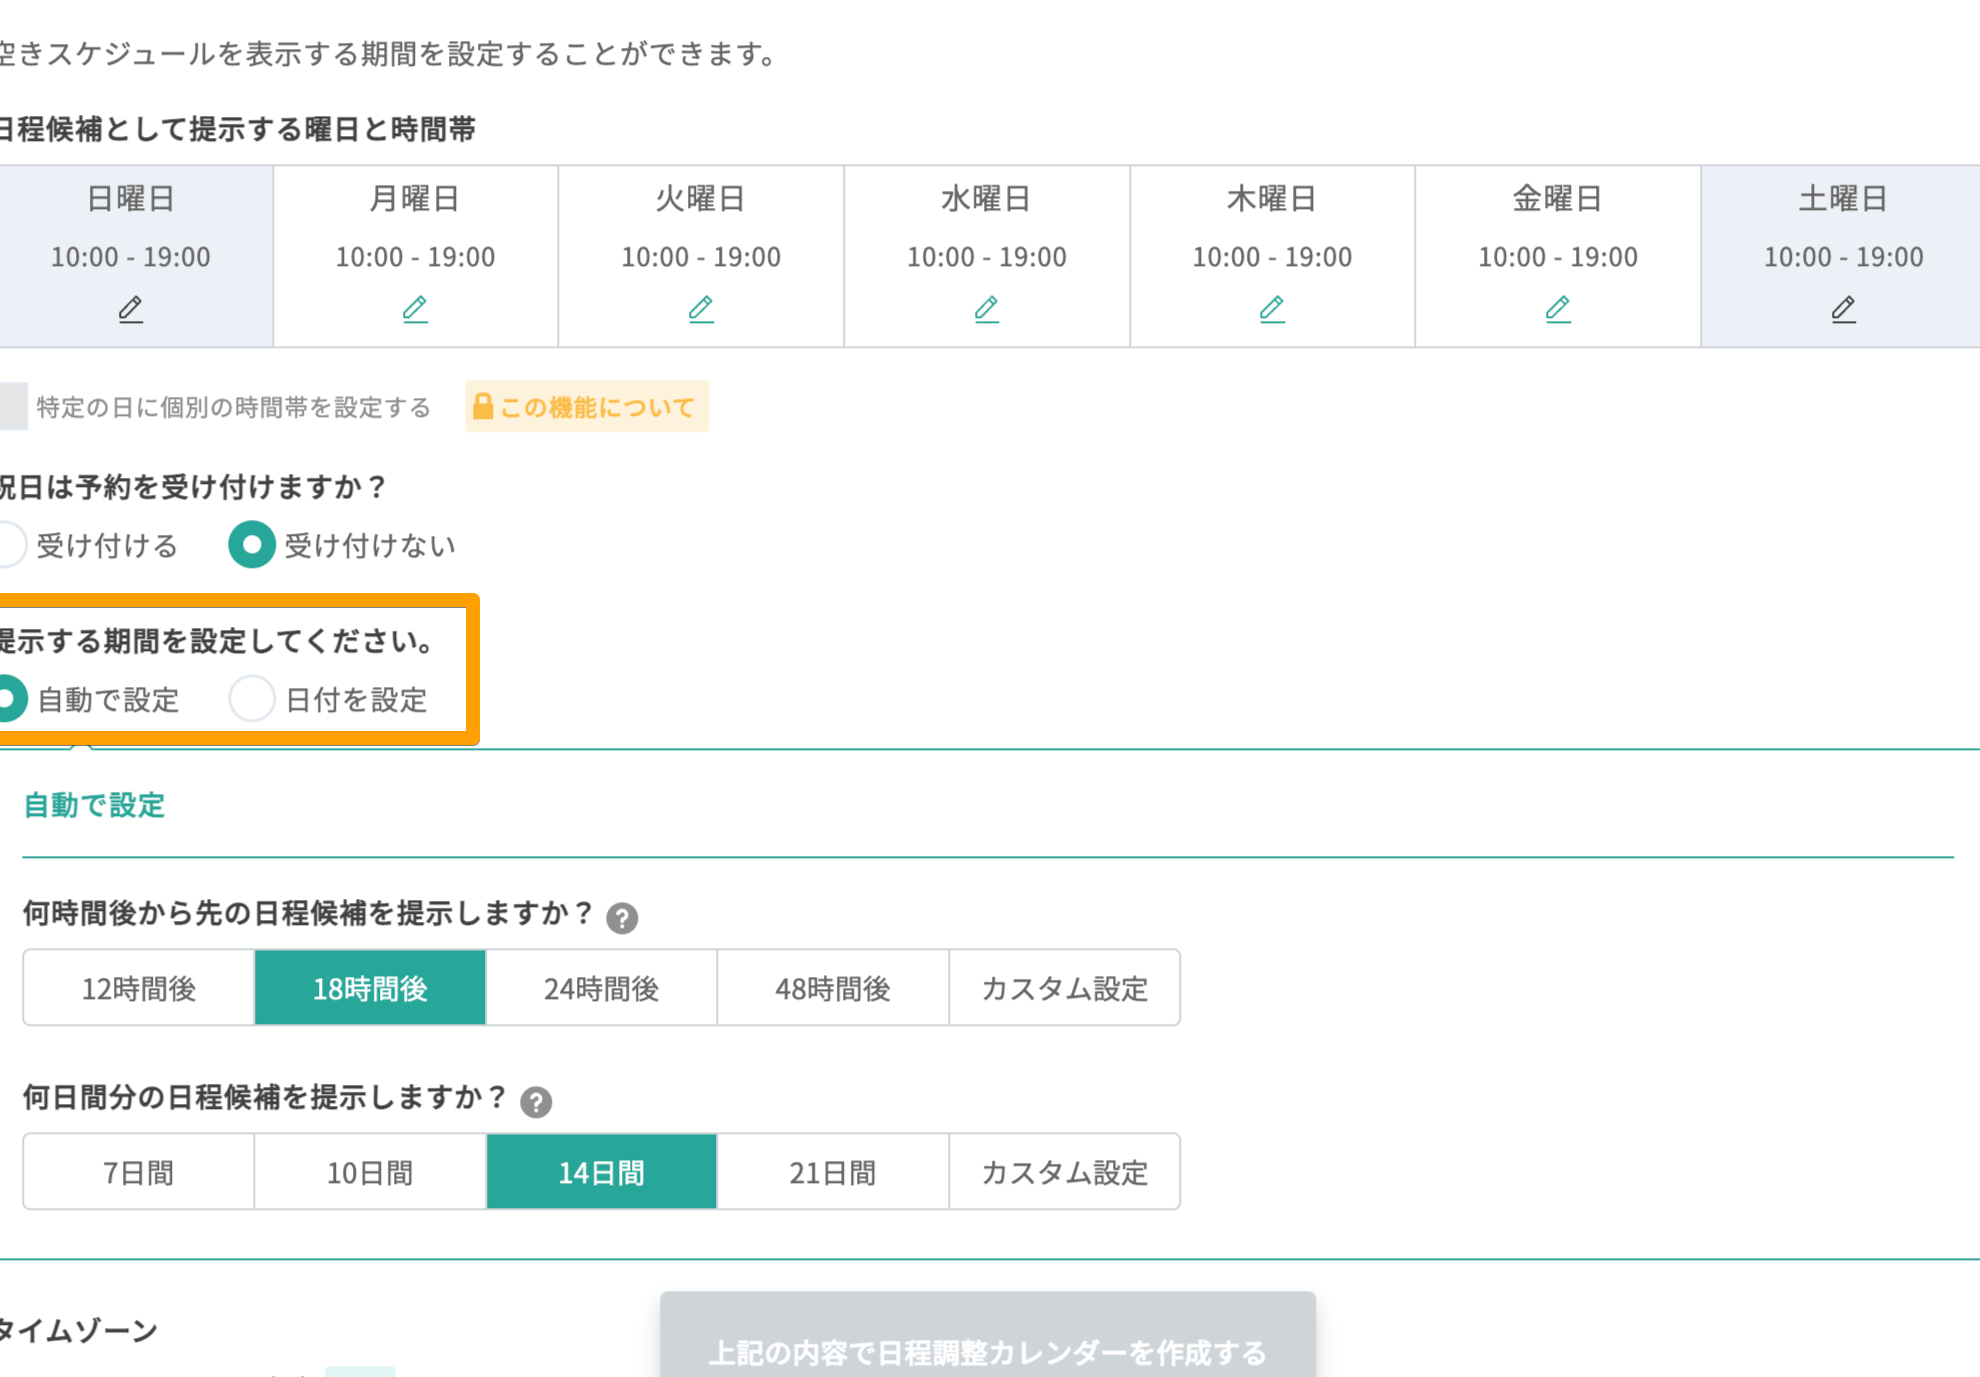Image resolution: width=1980 pixels, height=1377 pixels.
Task: Select 受け付けない holiday radio button
Action: click(x=252, y=545)
